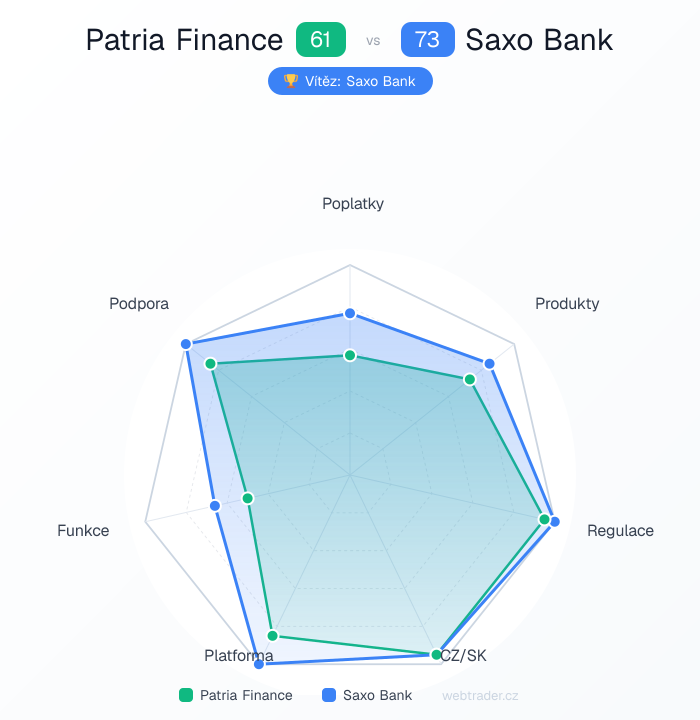Select Patria Finance's green data point on Poplatky
The width and height of the screenshot is (700, 720).
(350, 355)
